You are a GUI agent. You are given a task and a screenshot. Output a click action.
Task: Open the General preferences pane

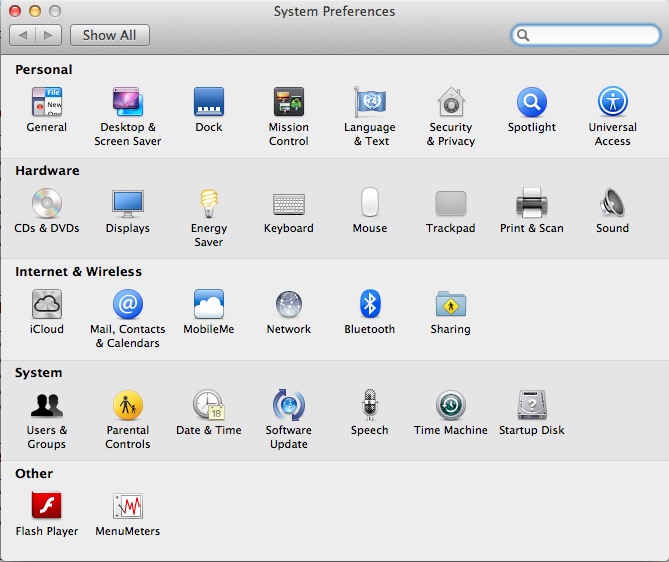46,103
